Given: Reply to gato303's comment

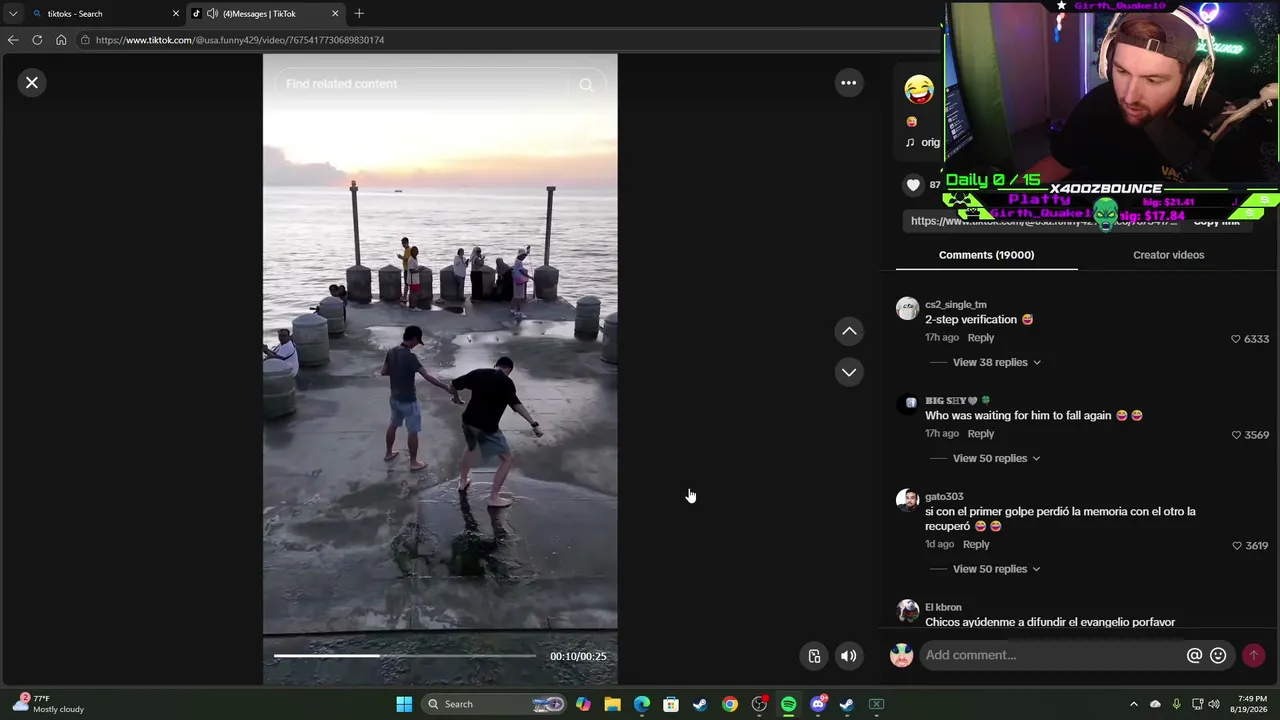Looking at the screenshot, I should coord(976,545).
